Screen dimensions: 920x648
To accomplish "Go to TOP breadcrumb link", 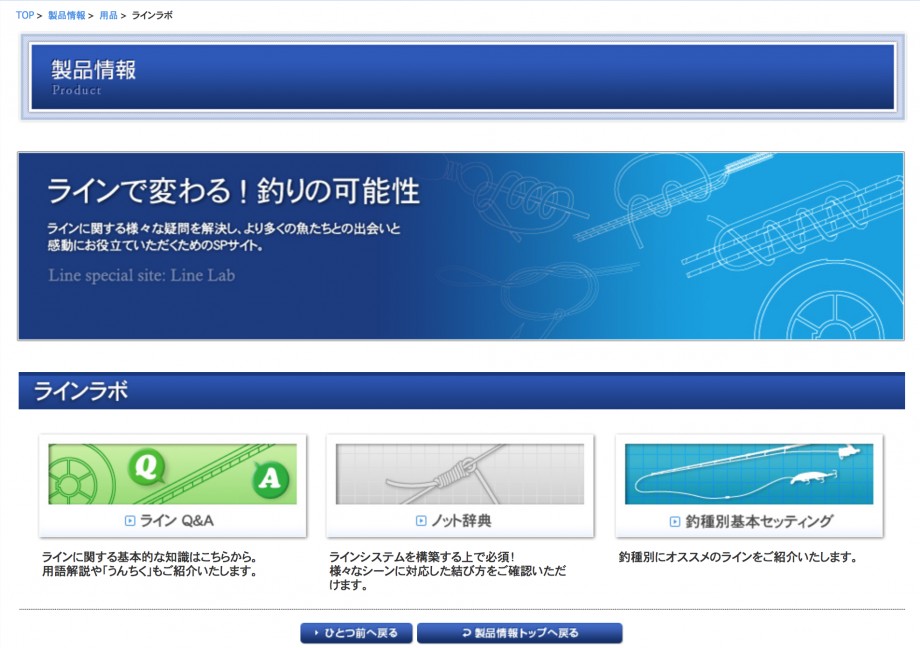I will point(25,15).
